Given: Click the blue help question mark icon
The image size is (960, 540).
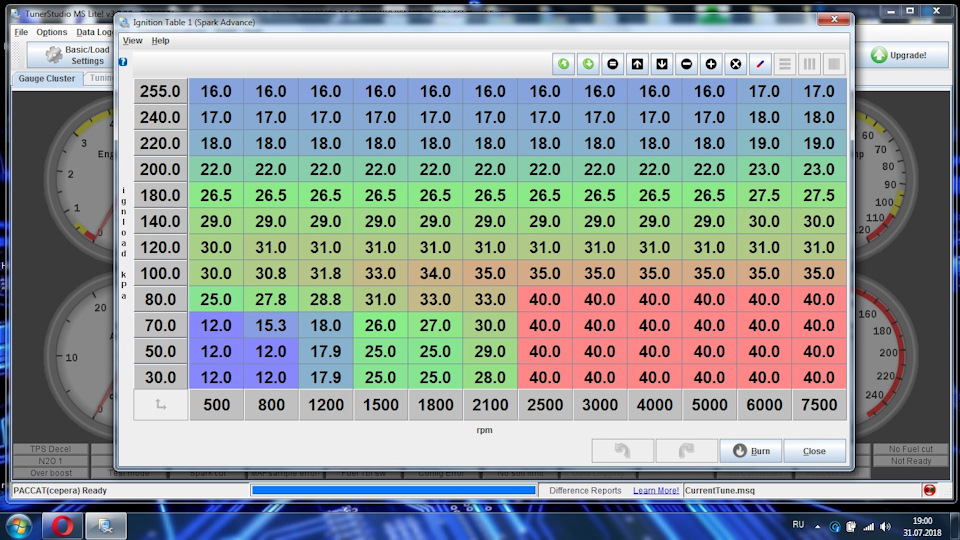Looking at the screenshot, I should (123, 62).
